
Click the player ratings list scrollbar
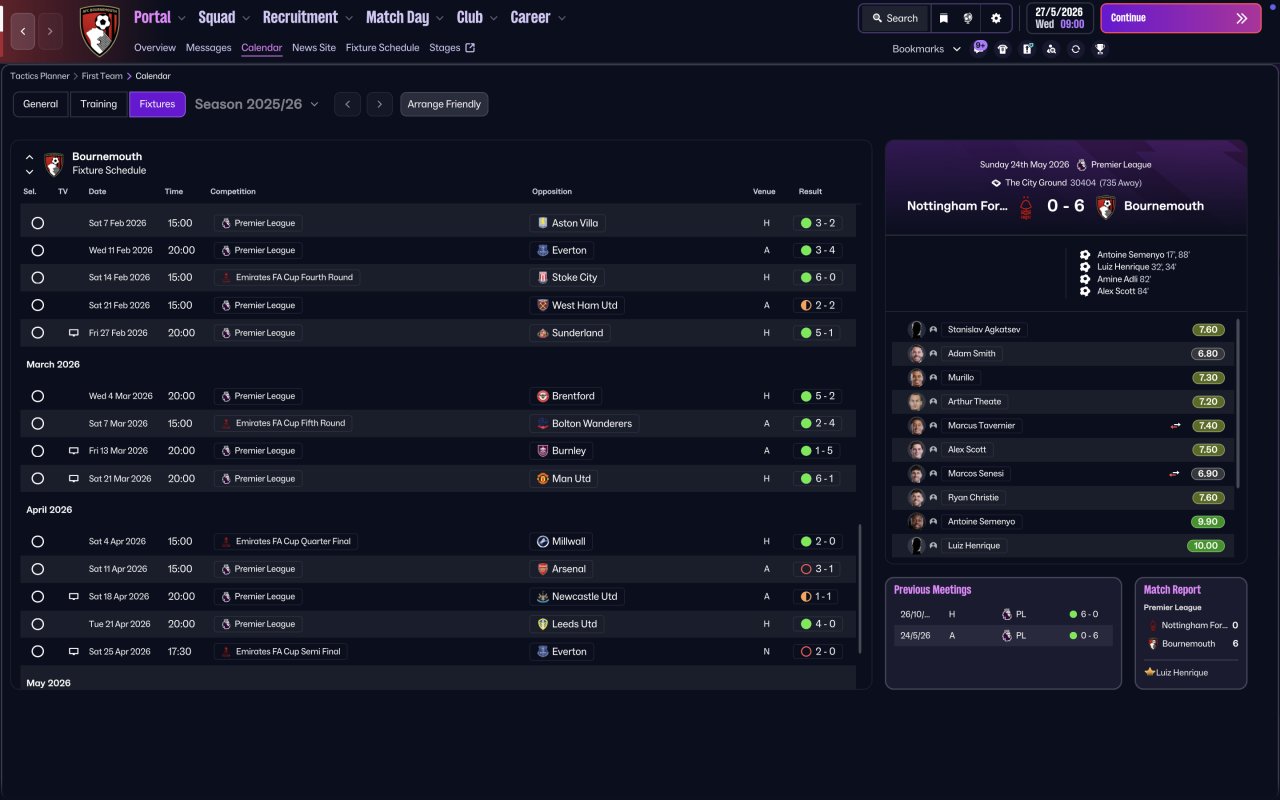(x=1238, y=403)
